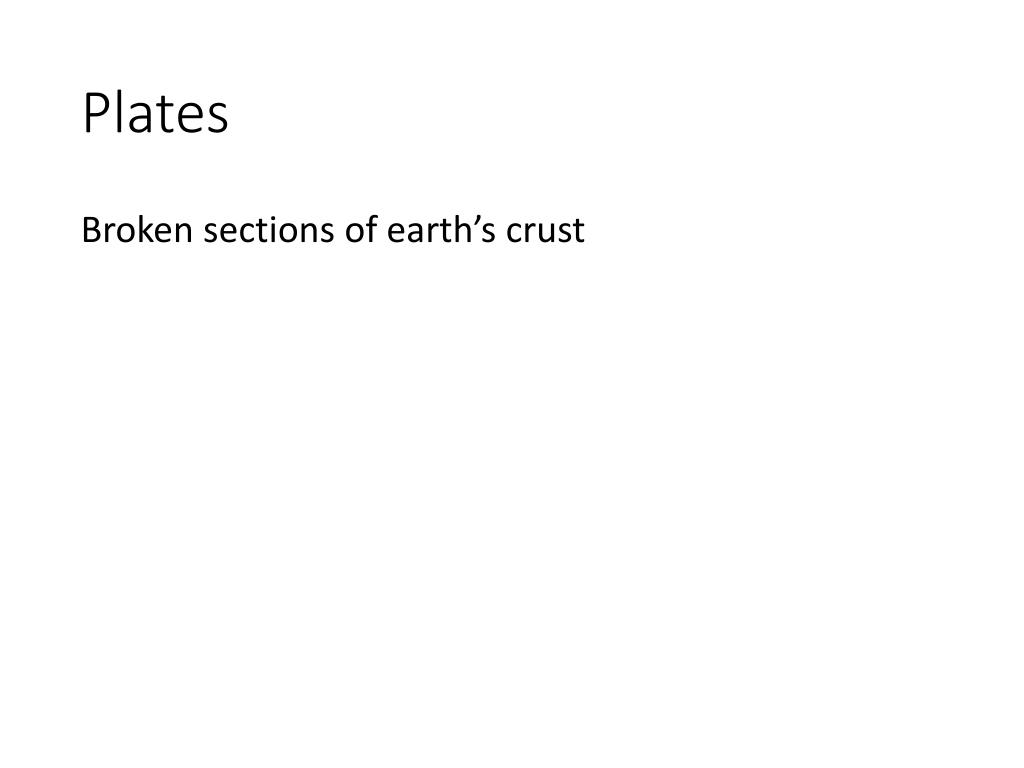This screenshot has width=1024, height=768.
Task: Click the letter "l" in Plates title
Action: pos(118,112)
